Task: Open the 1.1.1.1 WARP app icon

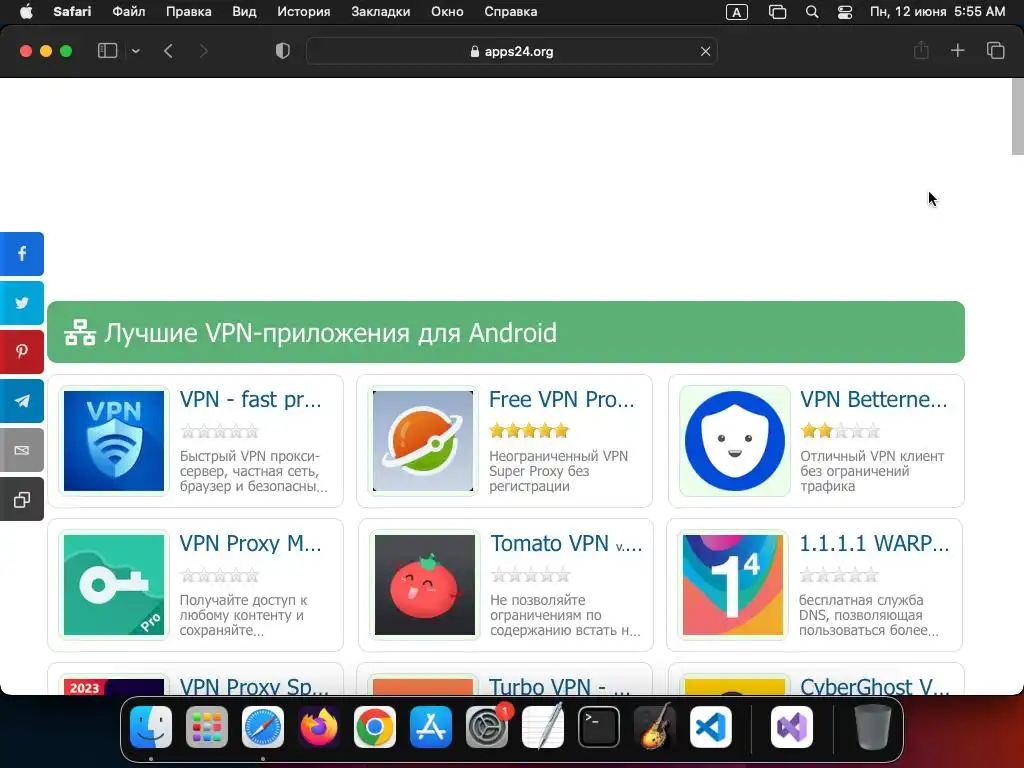Action: coord(733,584)
